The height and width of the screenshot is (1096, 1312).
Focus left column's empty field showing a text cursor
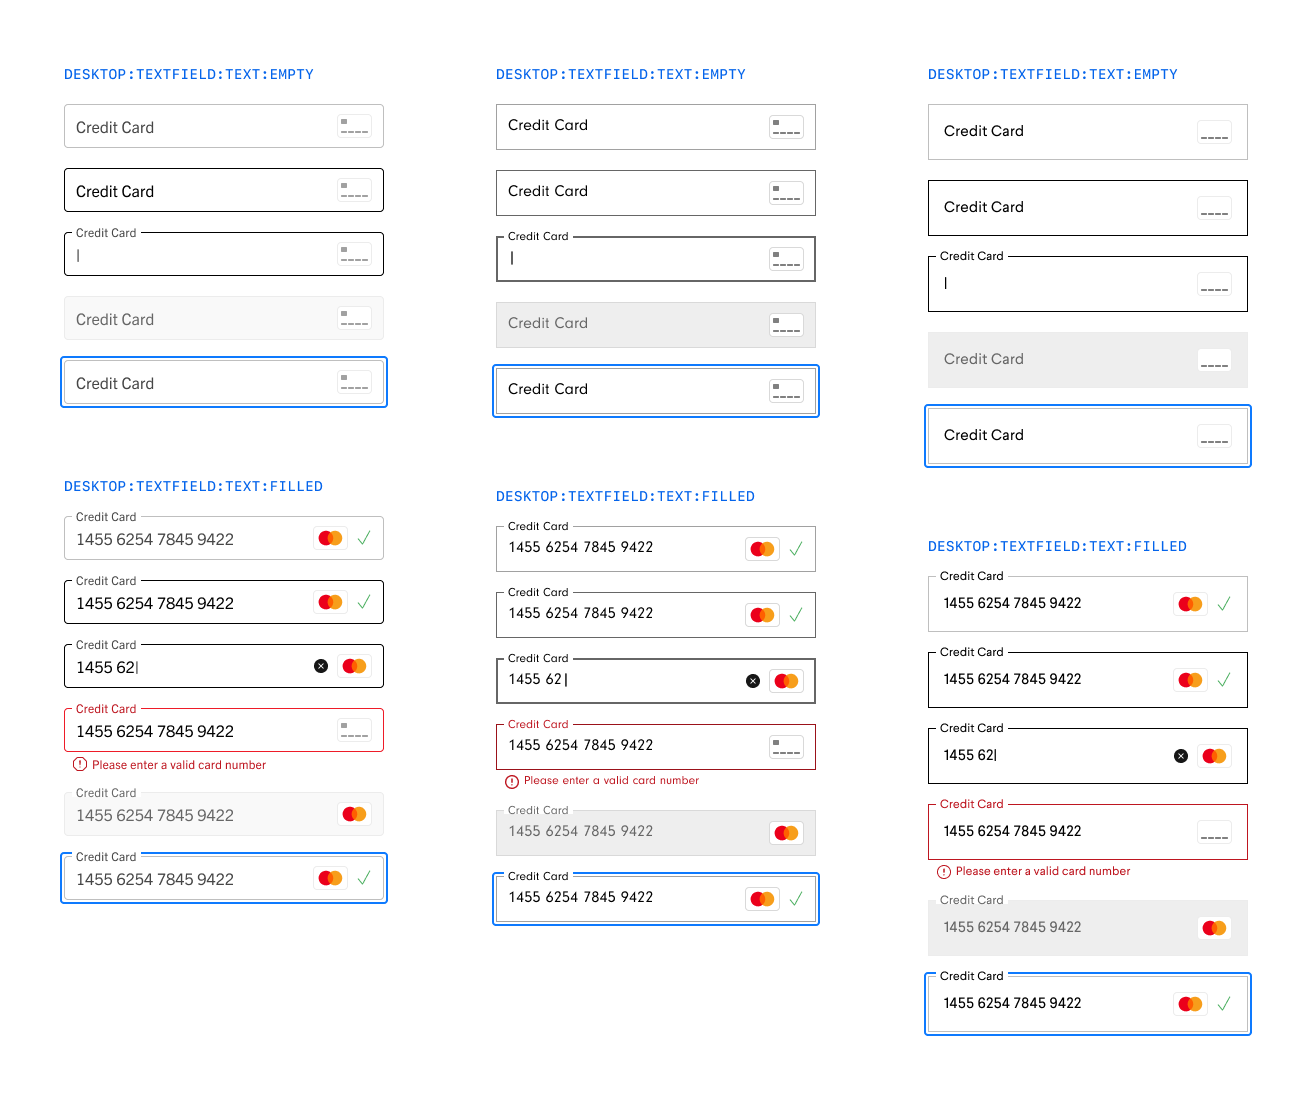[224, 254]
